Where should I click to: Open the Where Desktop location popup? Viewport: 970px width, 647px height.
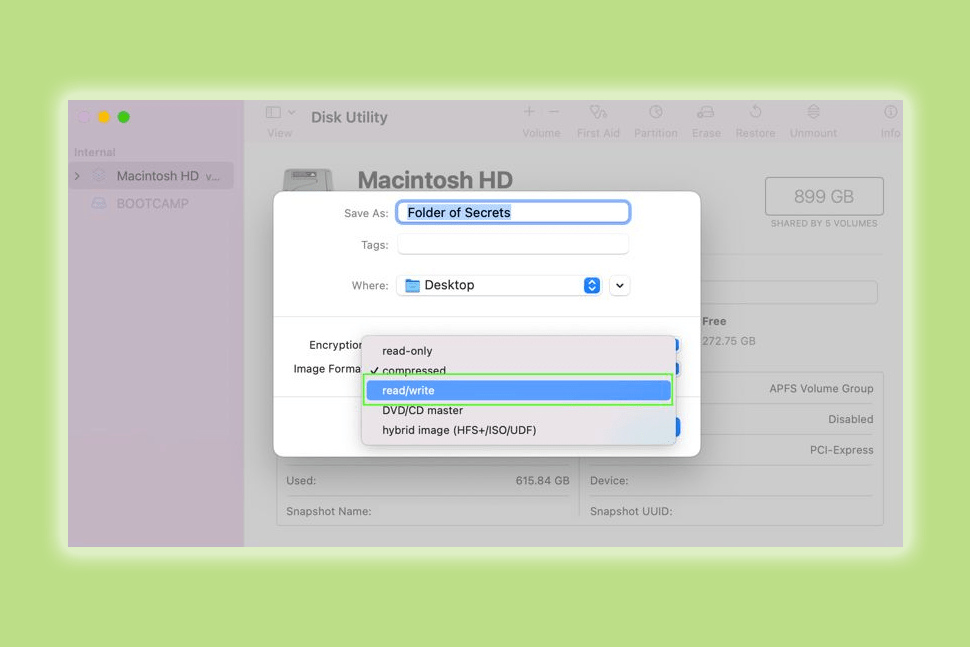point(499,285)
